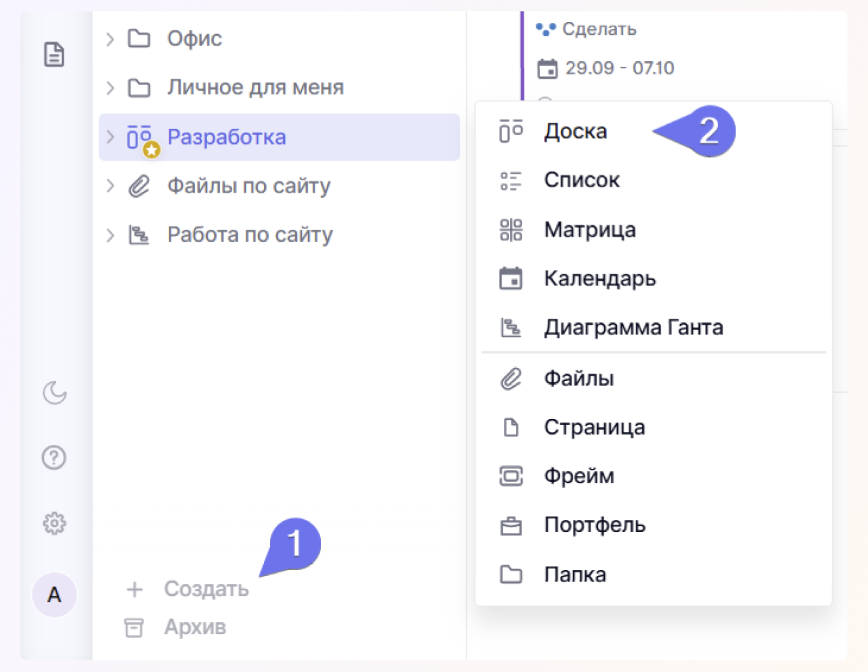Choose Список from the create menu
The height and width of the screenshot is (672, 868).
[582, 180]
